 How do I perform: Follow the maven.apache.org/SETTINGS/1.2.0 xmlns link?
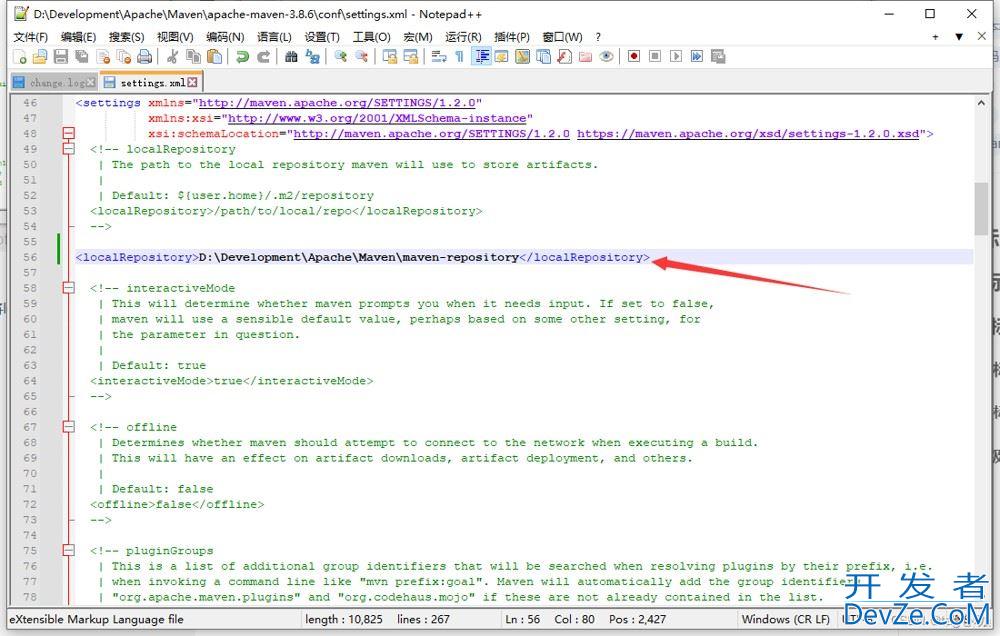pyautogui.click(x=337, y=103)
